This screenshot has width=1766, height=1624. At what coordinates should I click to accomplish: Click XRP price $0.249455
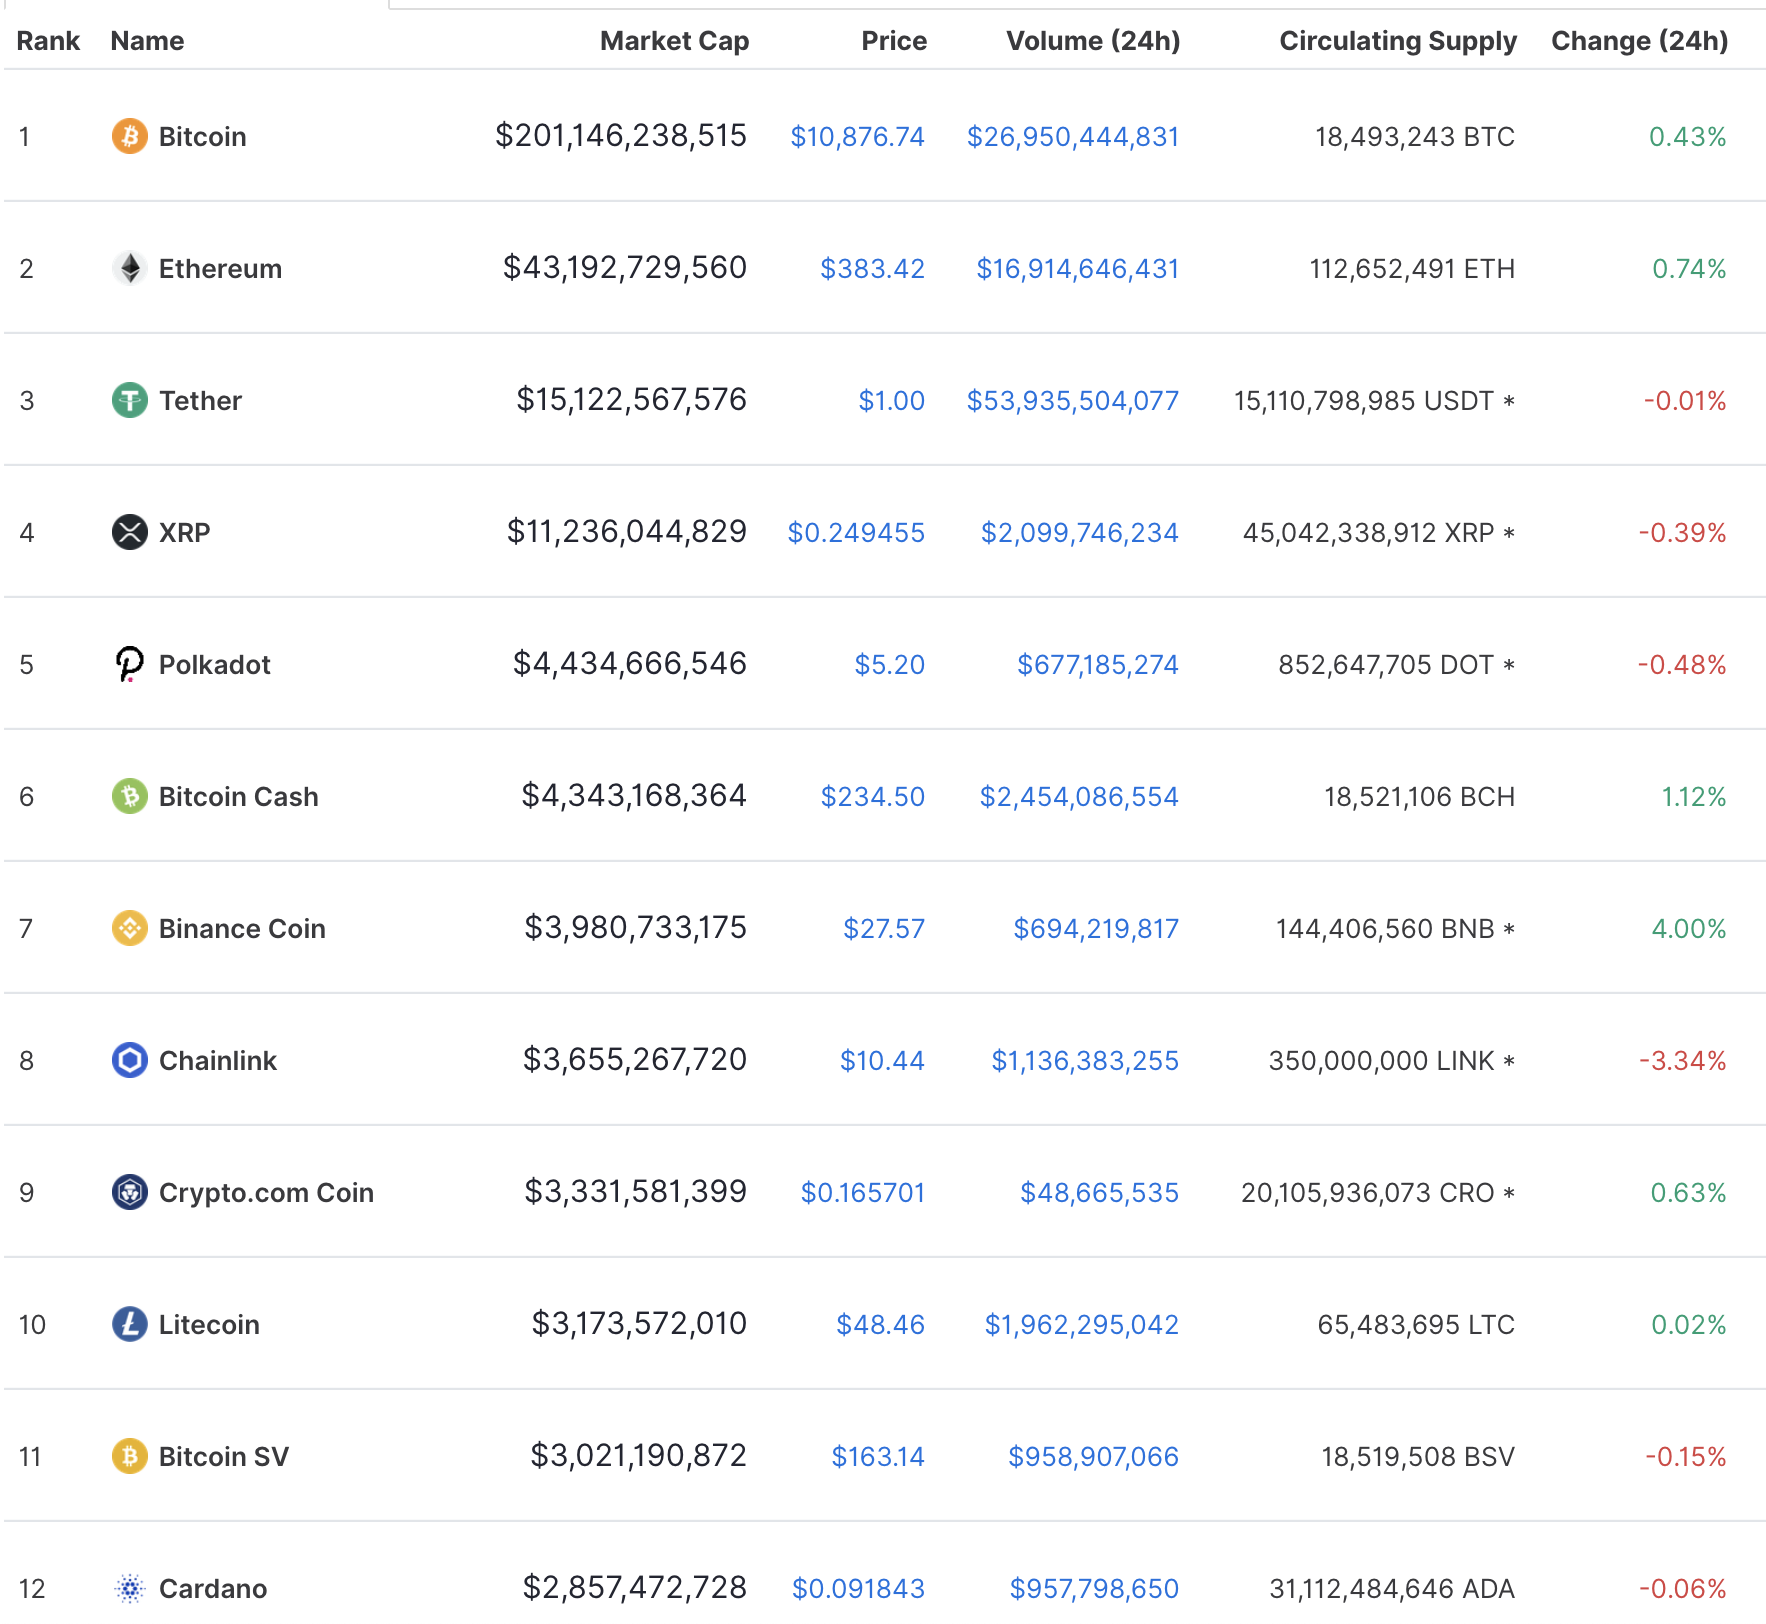[856, 533]
